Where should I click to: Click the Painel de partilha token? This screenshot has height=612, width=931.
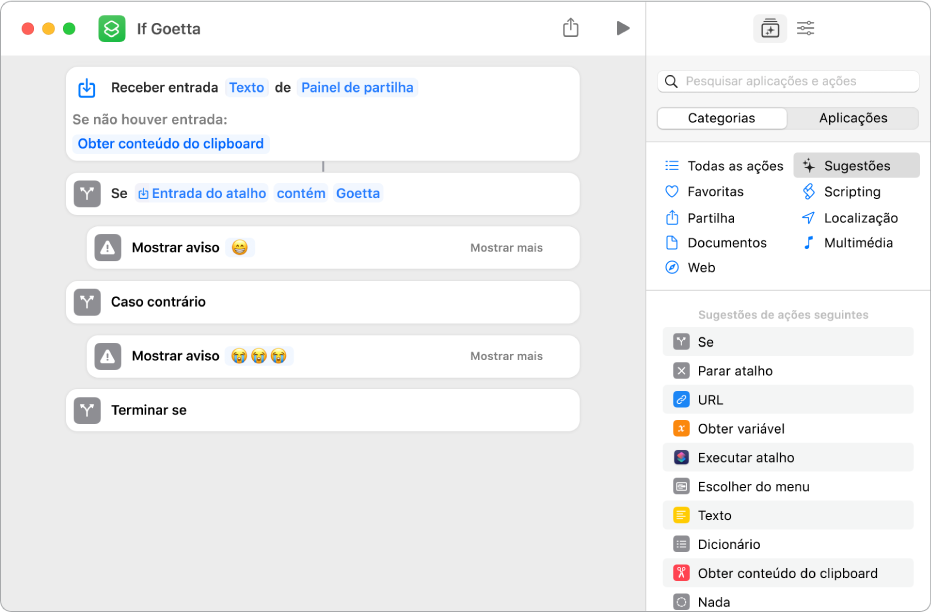click(x=357, y=87)
